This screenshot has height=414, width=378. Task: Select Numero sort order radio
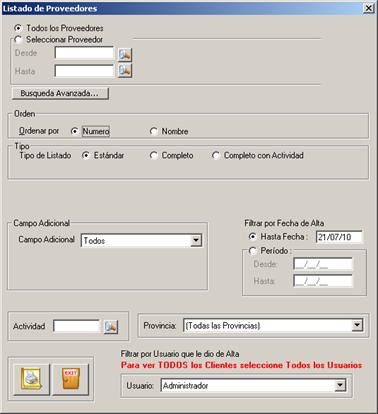click(x=75, y=131)
